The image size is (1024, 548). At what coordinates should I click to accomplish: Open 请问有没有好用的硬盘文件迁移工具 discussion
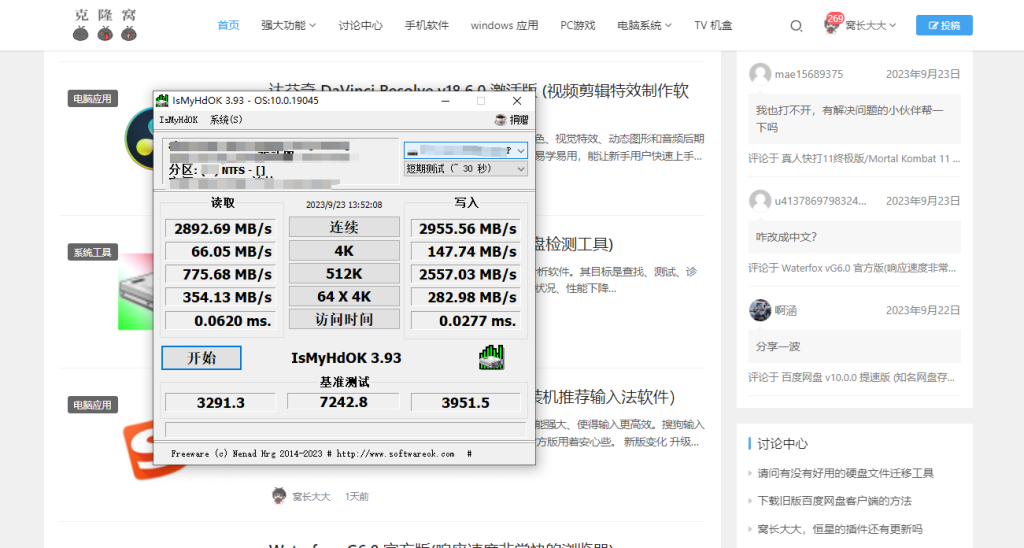[846, 473]
